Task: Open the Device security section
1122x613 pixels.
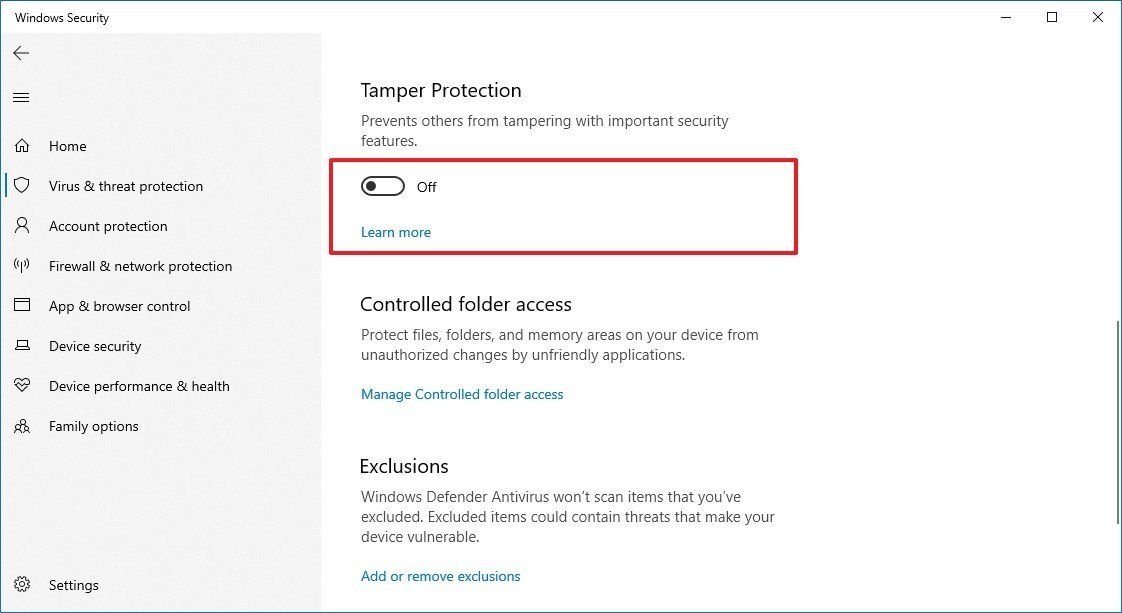Action: pos(94,346)
